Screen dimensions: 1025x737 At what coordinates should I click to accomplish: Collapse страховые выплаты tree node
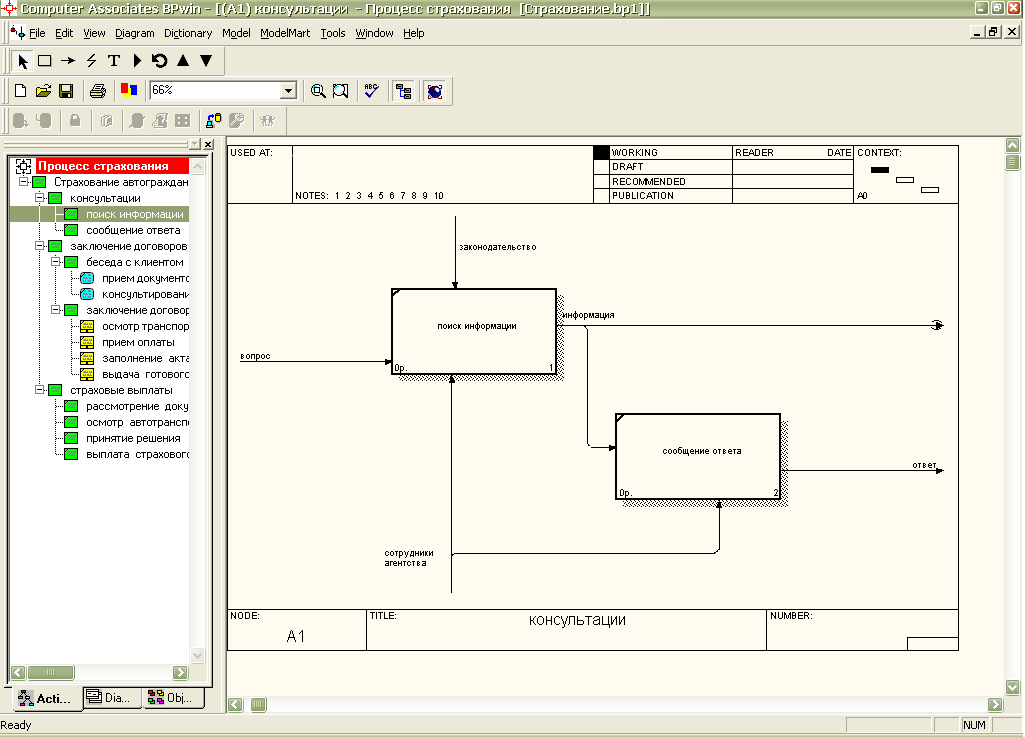pos(39,390)
